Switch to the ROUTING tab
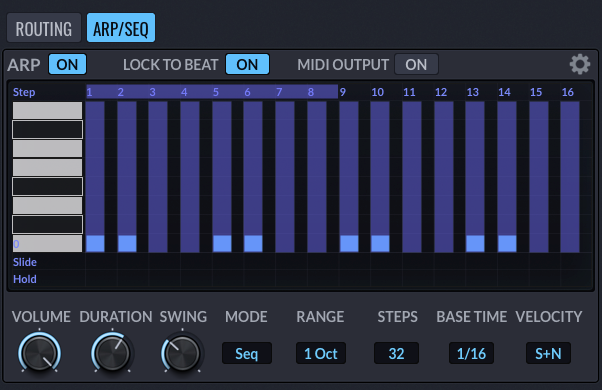The width and height of the screenshot is (602, 390). point(44,28)
